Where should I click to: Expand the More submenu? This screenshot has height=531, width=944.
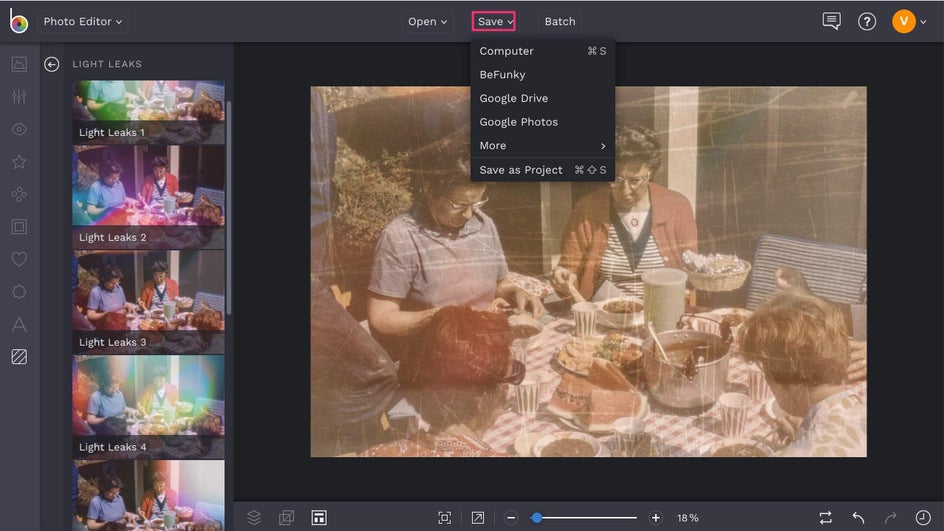click(542, 146)
